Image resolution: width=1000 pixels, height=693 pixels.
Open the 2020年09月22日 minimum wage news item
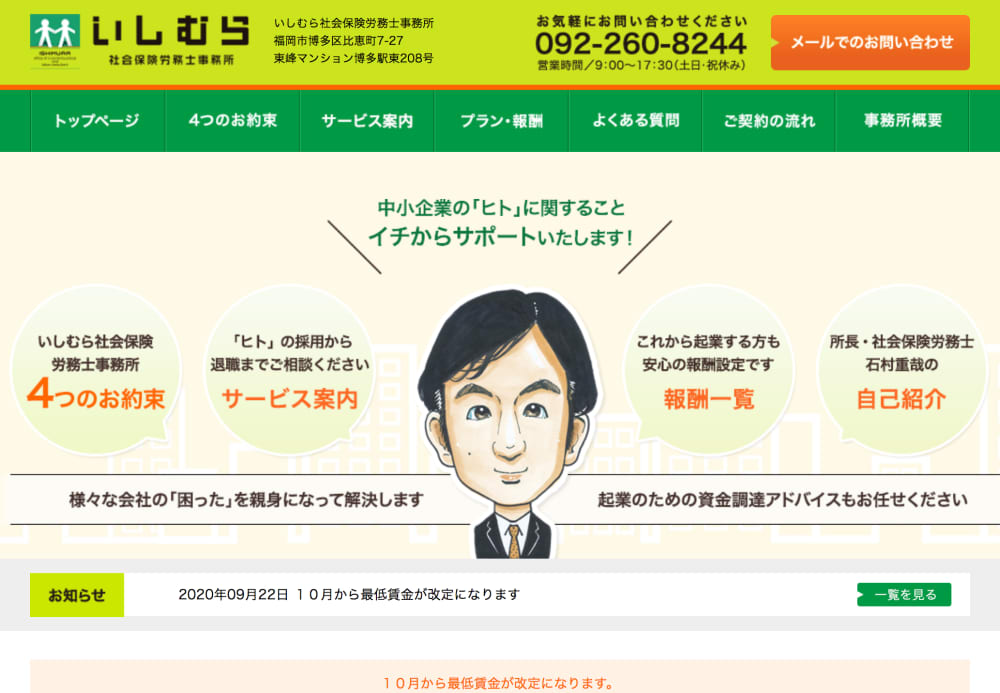click(349, 595)
